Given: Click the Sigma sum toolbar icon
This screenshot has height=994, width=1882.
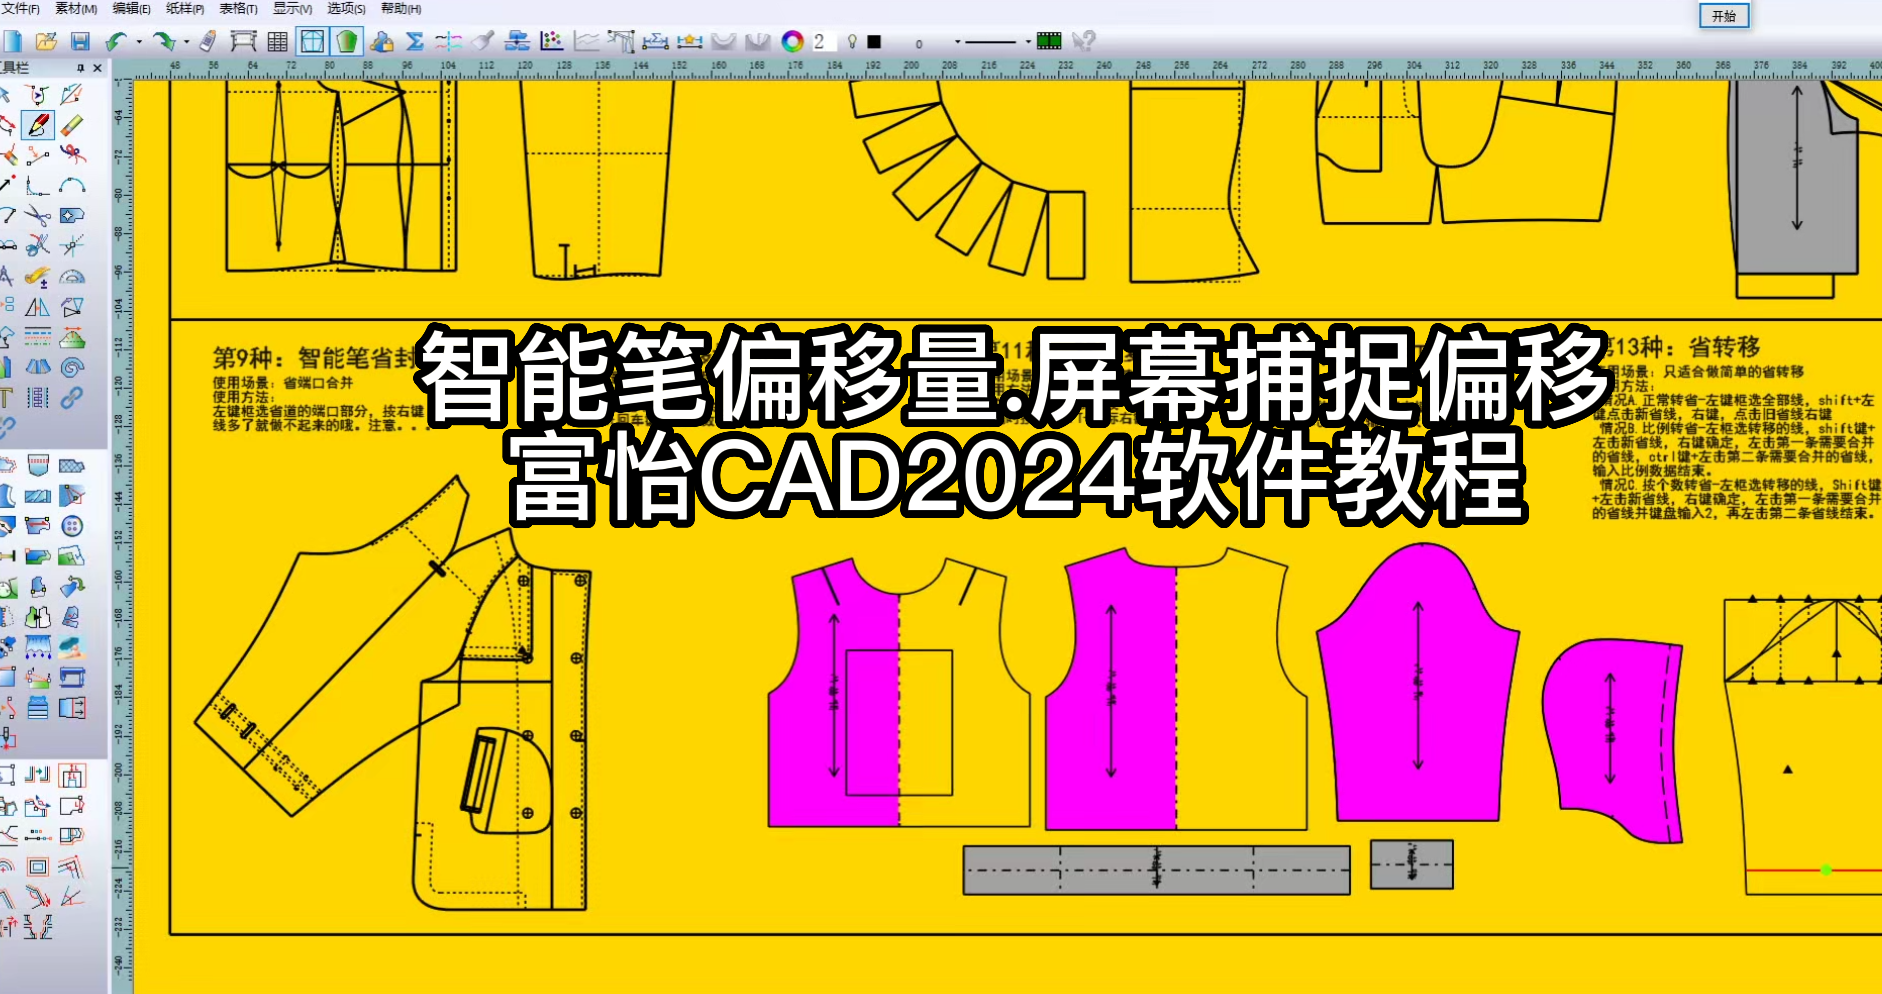Looking at the screenshot, I should (x=415, y=41).
